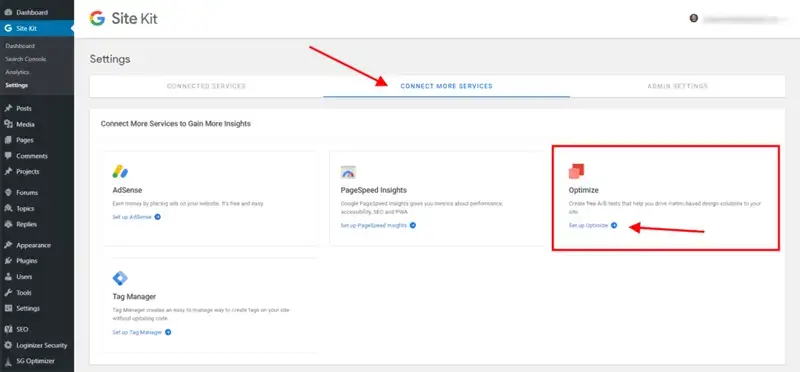Click the Media library icon

8,125
